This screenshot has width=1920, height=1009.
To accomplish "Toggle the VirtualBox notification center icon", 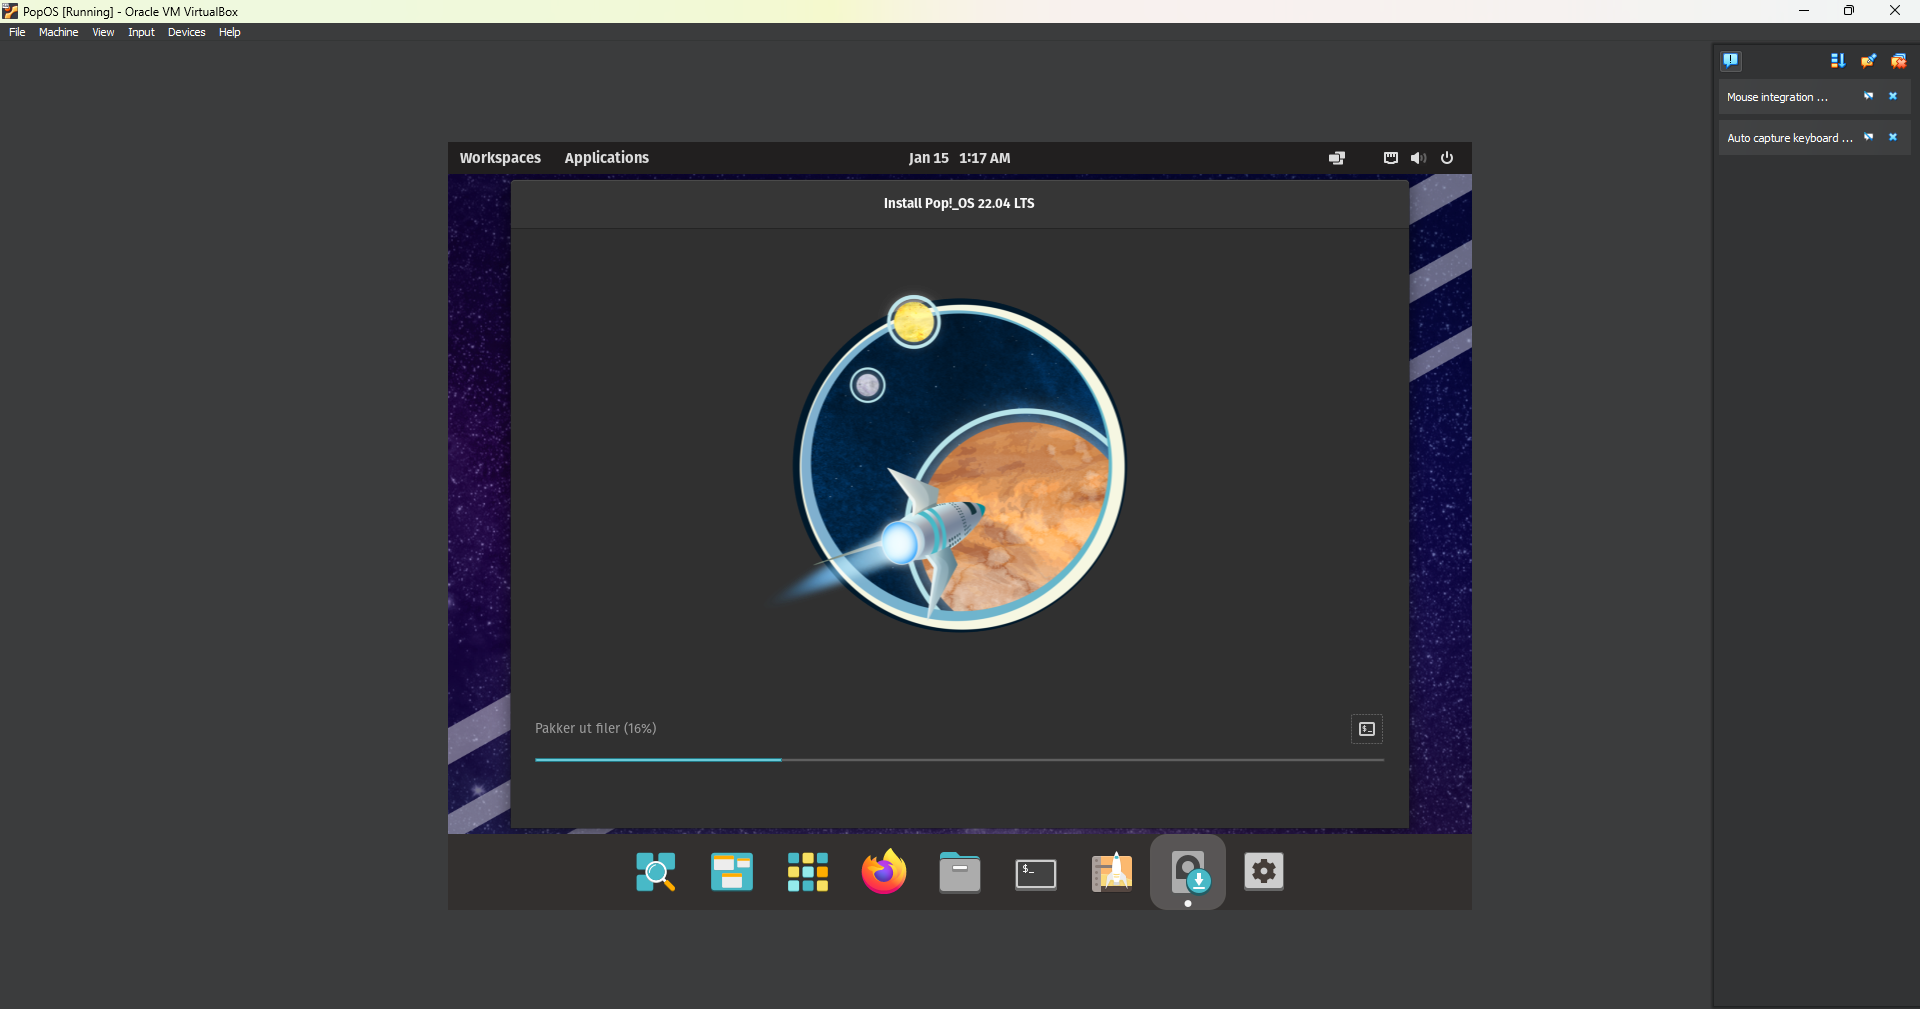I will [1731, 61].
